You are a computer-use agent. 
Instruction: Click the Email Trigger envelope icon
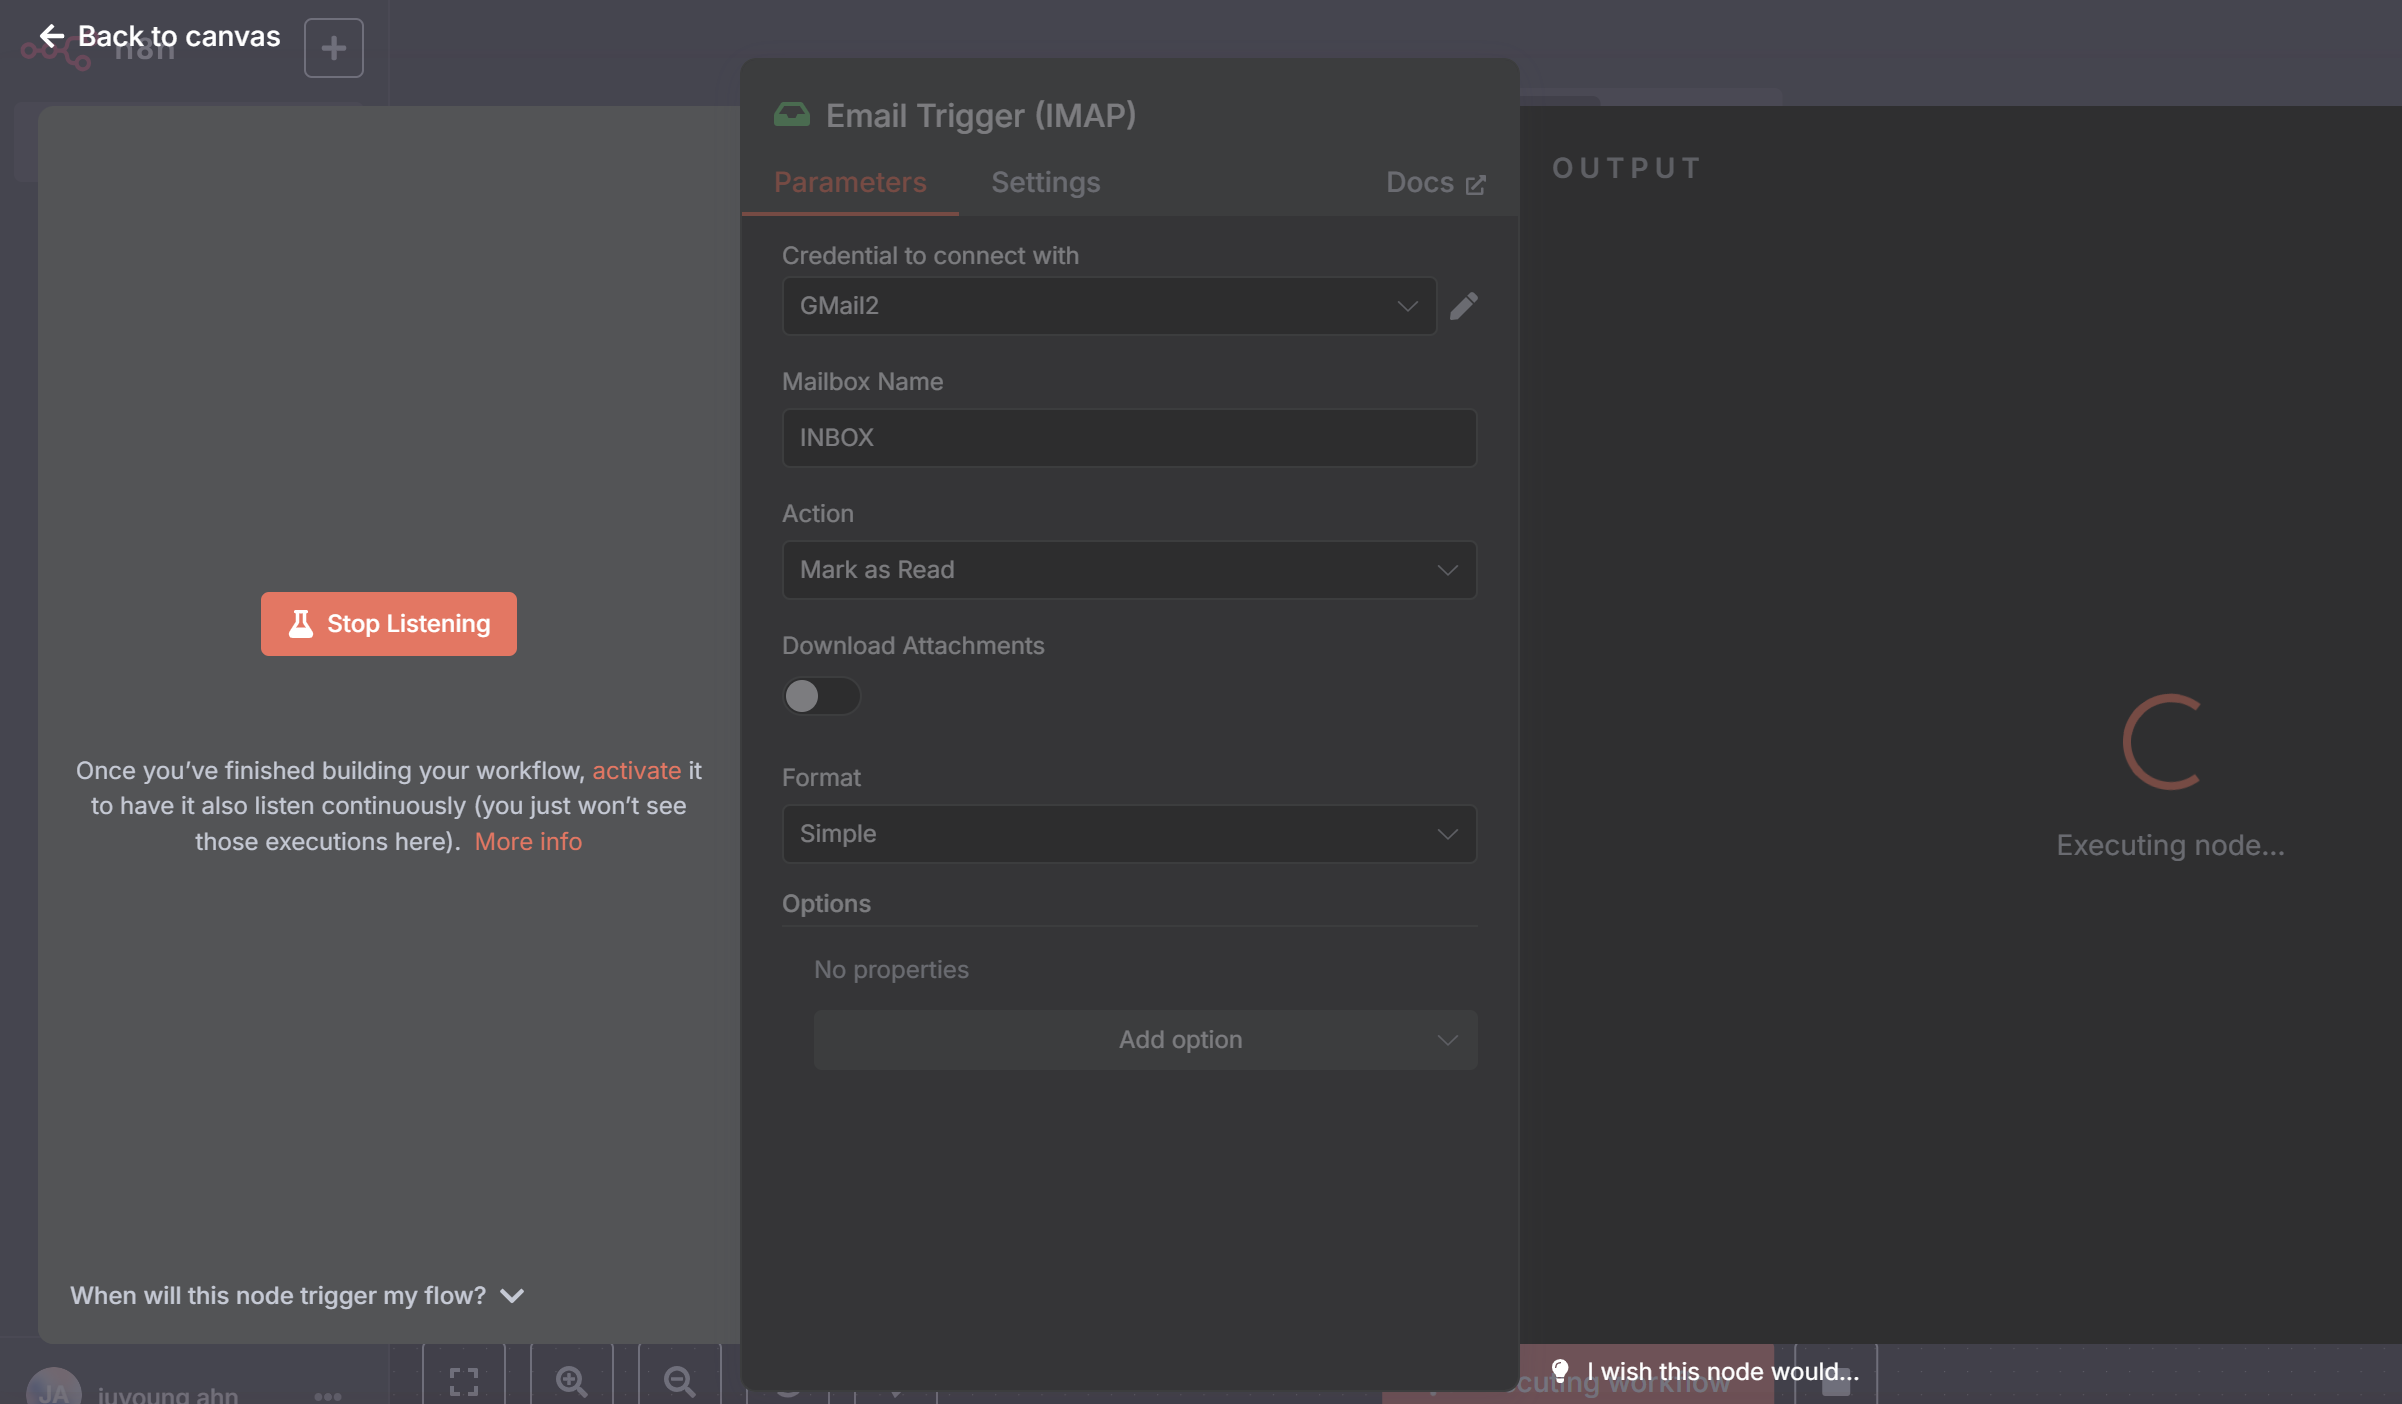791,115
